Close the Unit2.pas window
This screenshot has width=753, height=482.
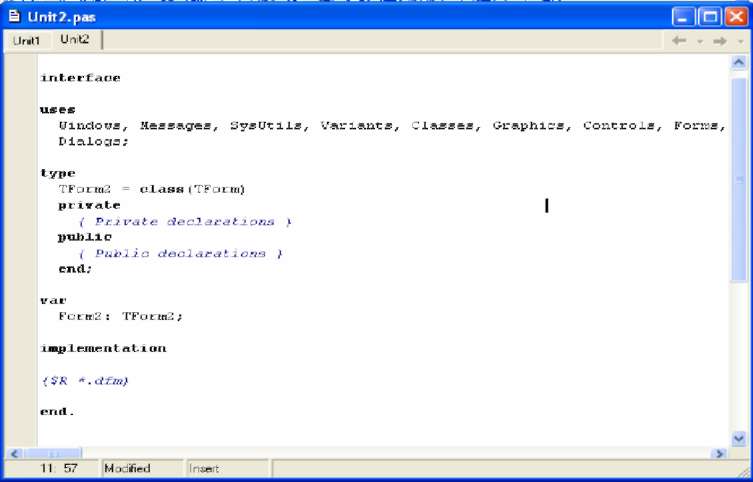pos(736,17)
